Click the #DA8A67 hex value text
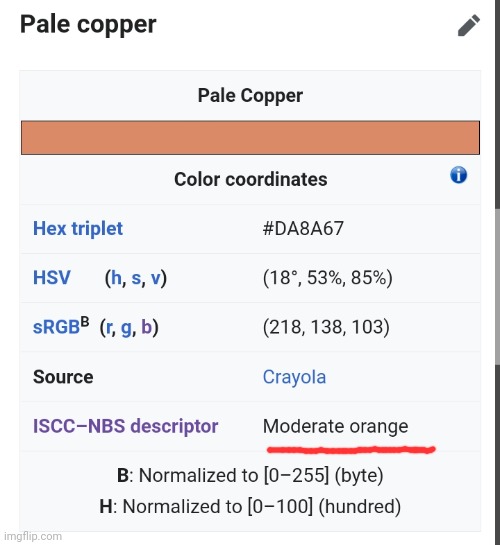This screenshot has height=545, width=500. [303, 229]
